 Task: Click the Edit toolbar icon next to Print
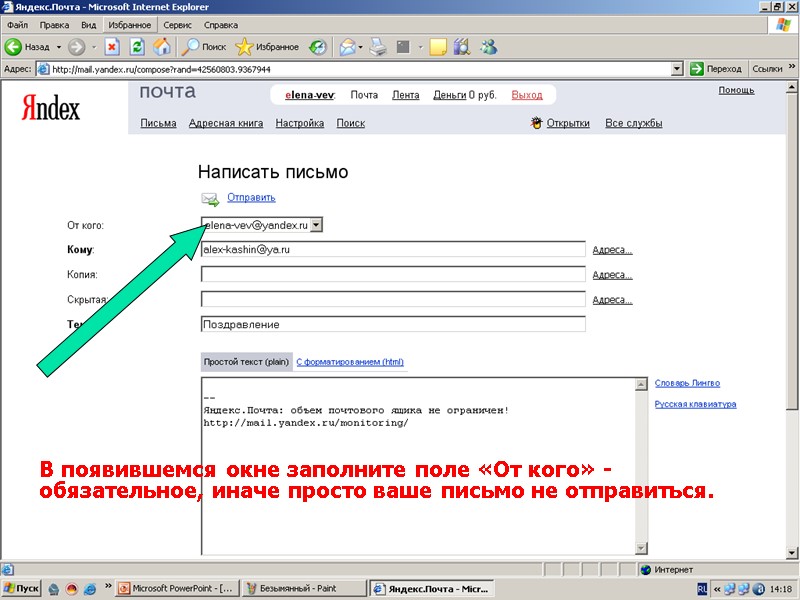pyautogui.click(x=403, y=47)
